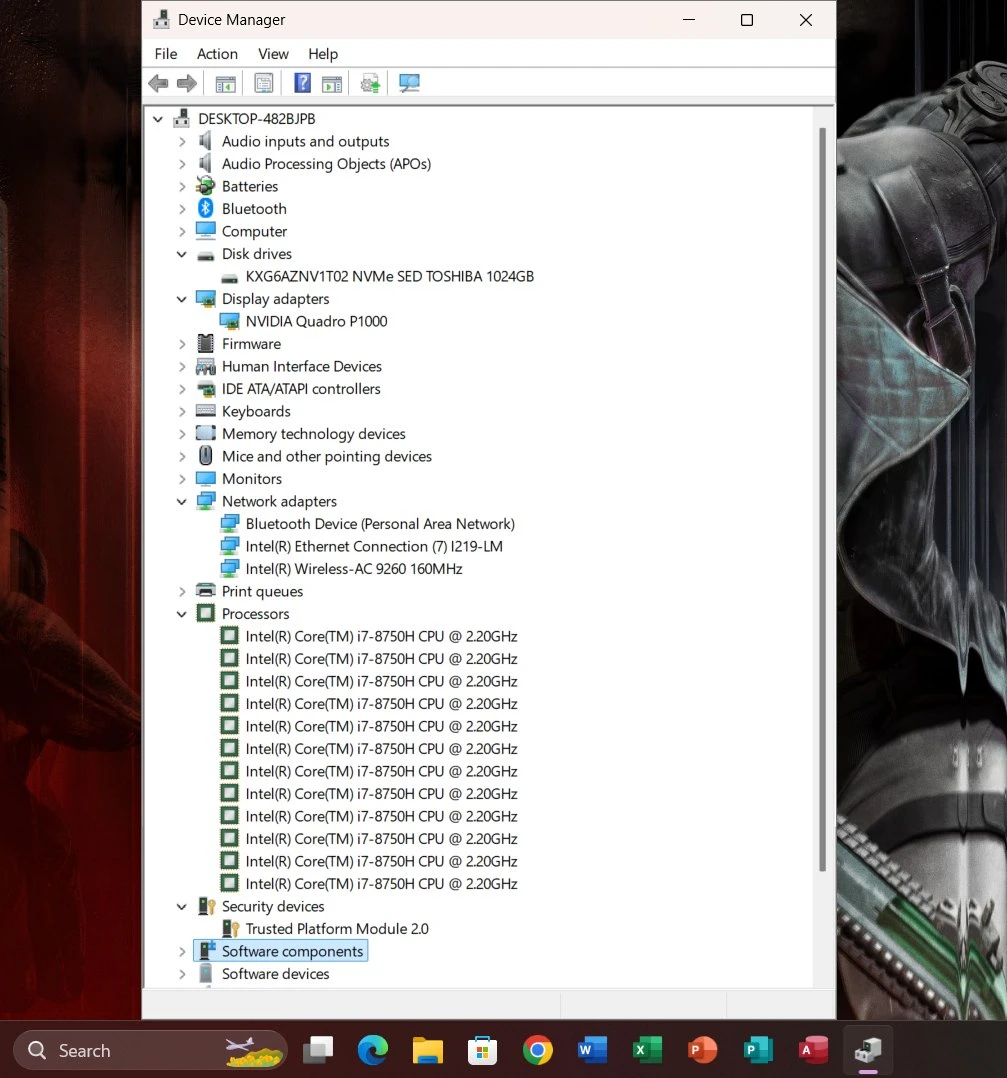The width and height of the screenshot is (1007, 1078).
Task: Select the TOSHIBA 1024GB NVMe disk drive
Action: tap(389, 276)
